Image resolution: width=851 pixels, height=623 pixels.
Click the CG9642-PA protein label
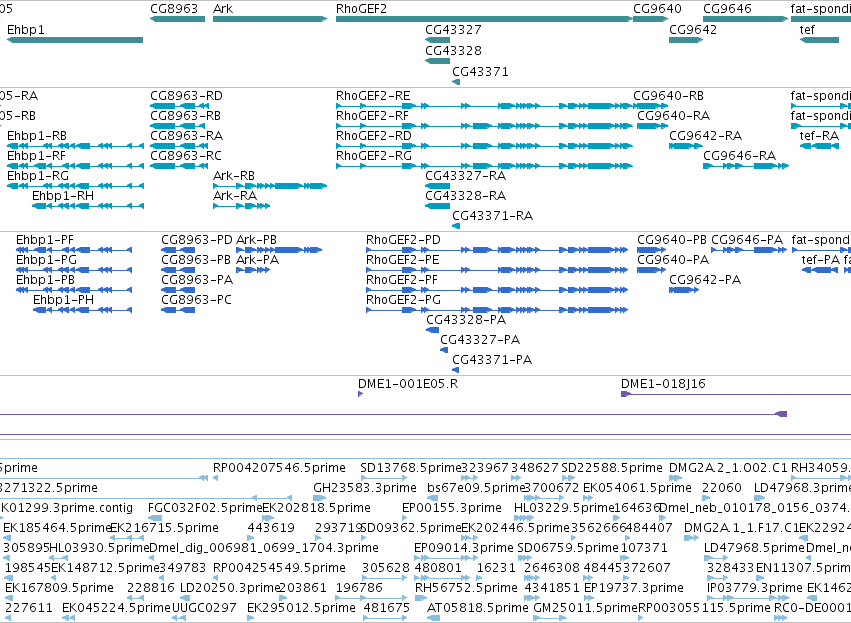point(705,280)
